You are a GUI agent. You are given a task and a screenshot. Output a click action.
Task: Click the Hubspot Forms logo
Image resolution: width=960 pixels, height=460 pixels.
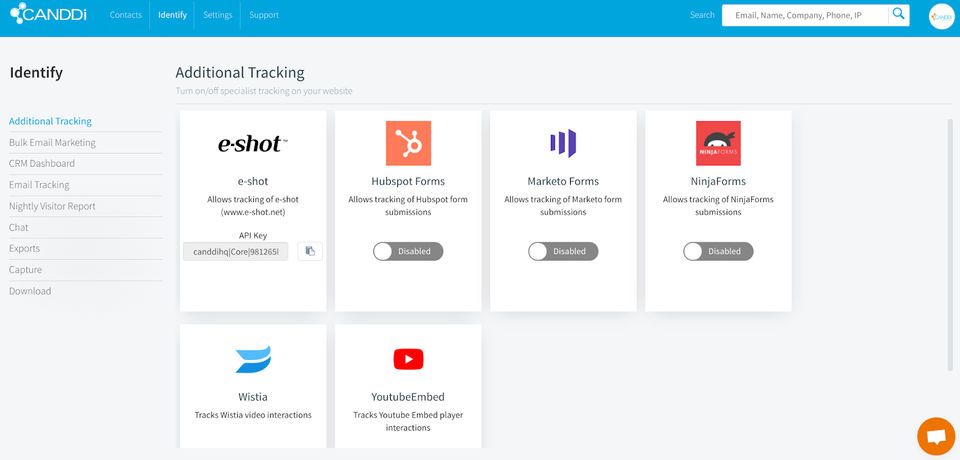coord(408,143)
